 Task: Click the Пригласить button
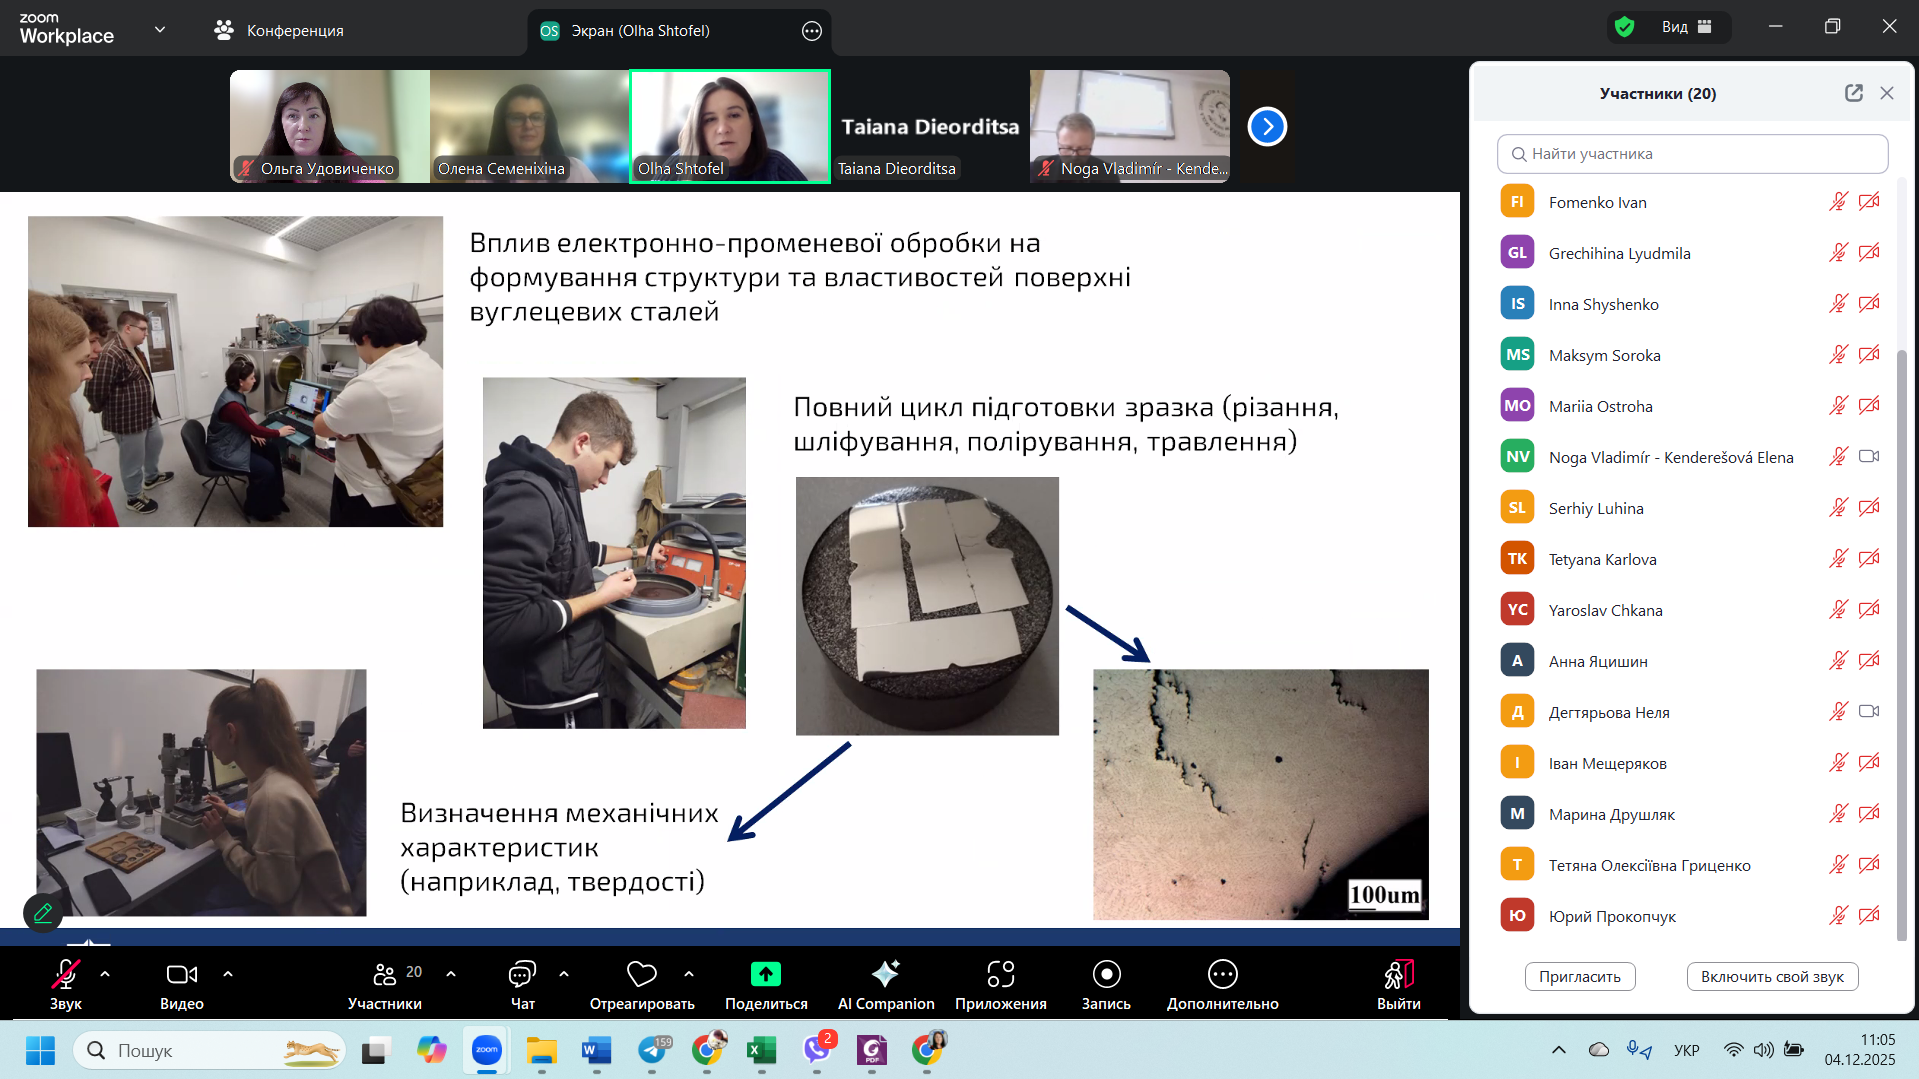[x=1580, y=976]
